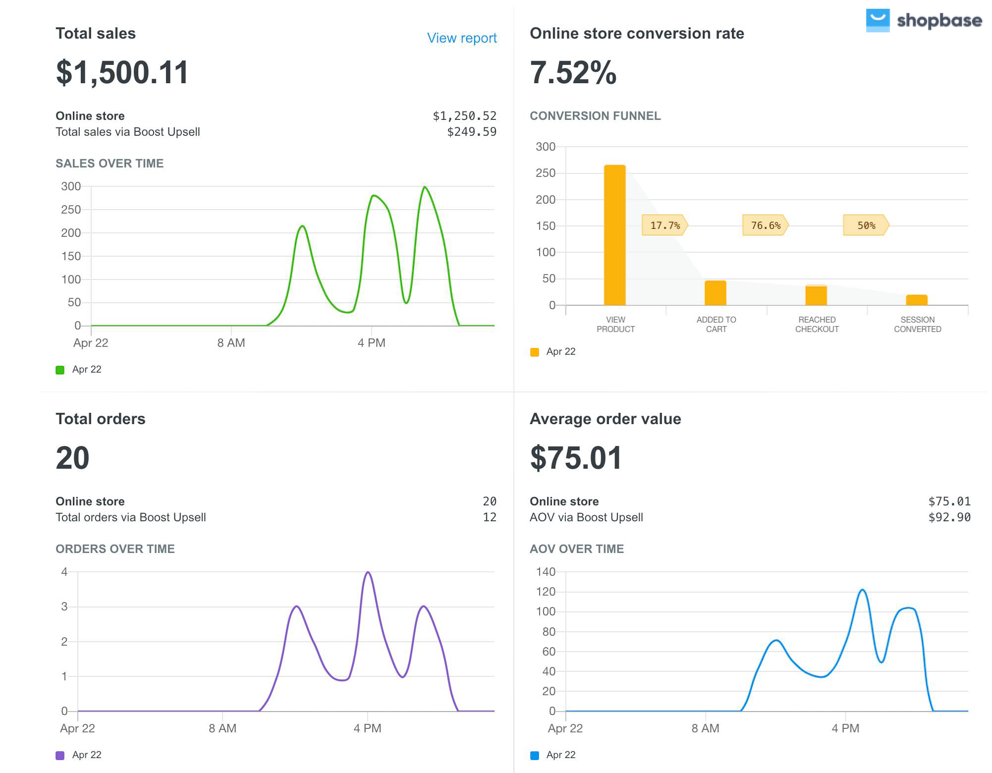
Task: Click the Total sales card heading
Action: (x=96, y=34)
